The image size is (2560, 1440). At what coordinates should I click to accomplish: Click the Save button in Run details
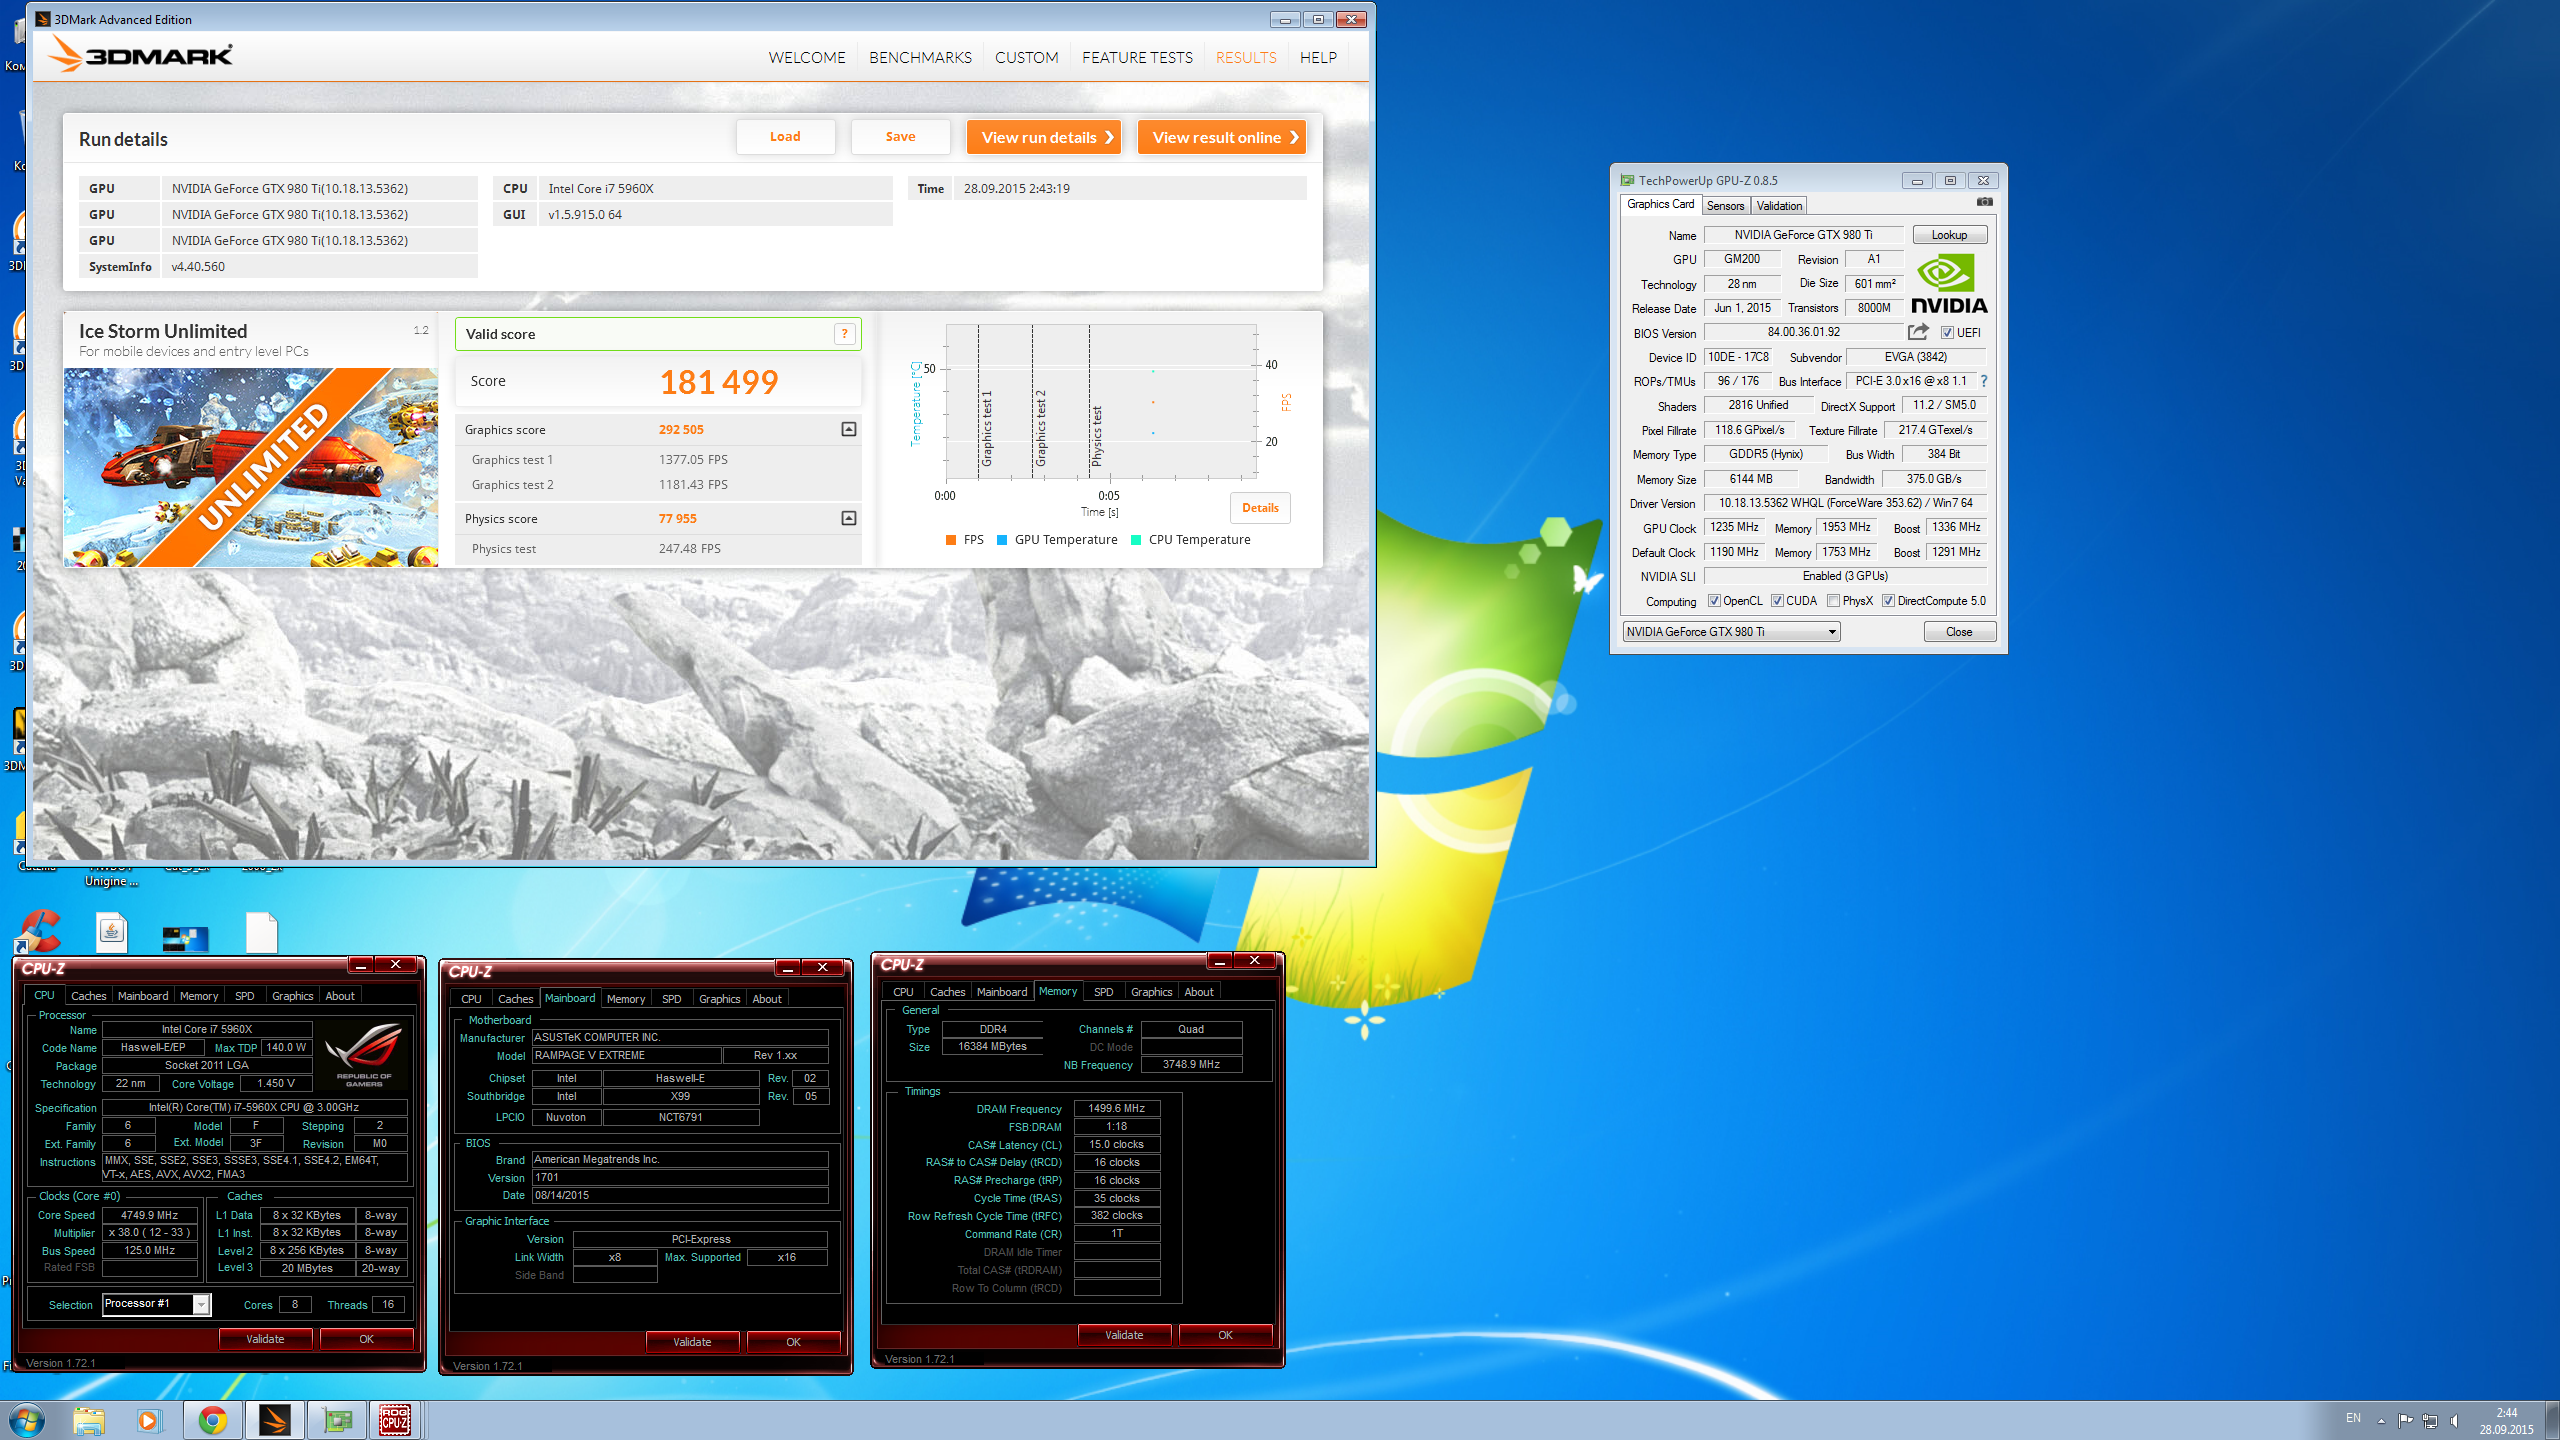pyautogui.click(x=900, y=137)
